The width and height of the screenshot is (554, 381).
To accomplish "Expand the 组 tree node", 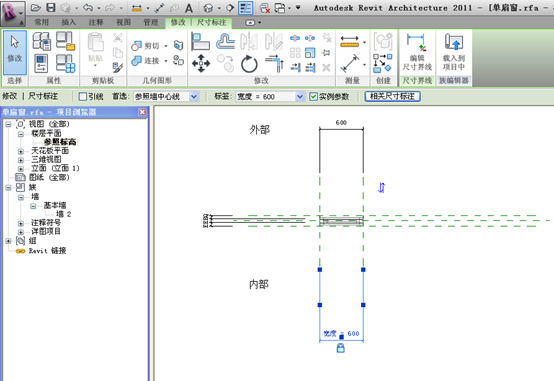I will point(8,241).
